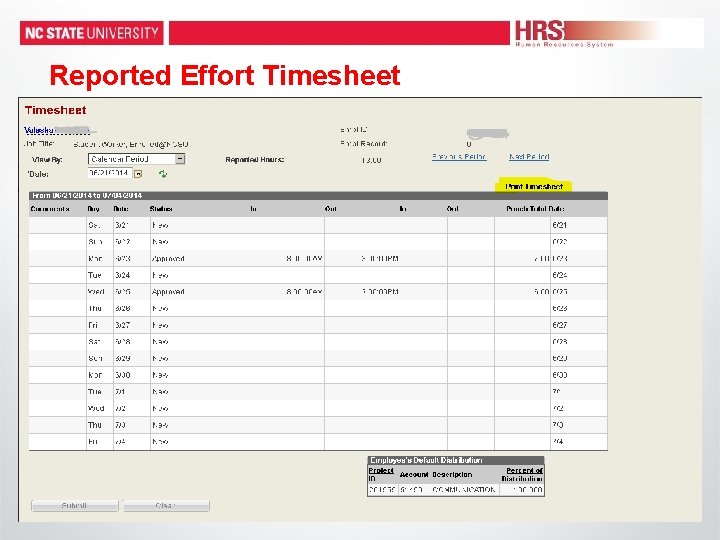The width and height of the screenshot is (720, 540).
Task: Sort by Percent of Distribution header
Action: (523, 474)
